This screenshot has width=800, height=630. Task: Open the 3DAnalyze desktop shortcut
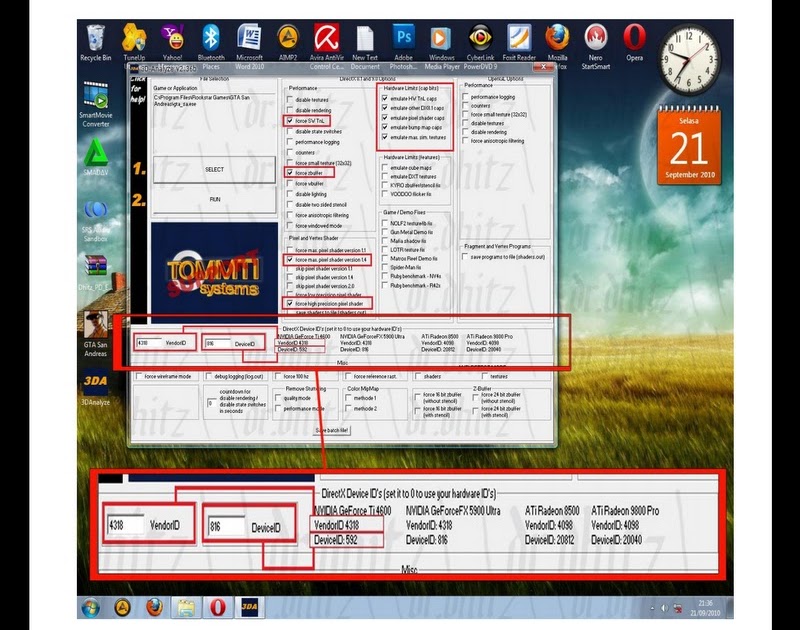click(95, 387)
